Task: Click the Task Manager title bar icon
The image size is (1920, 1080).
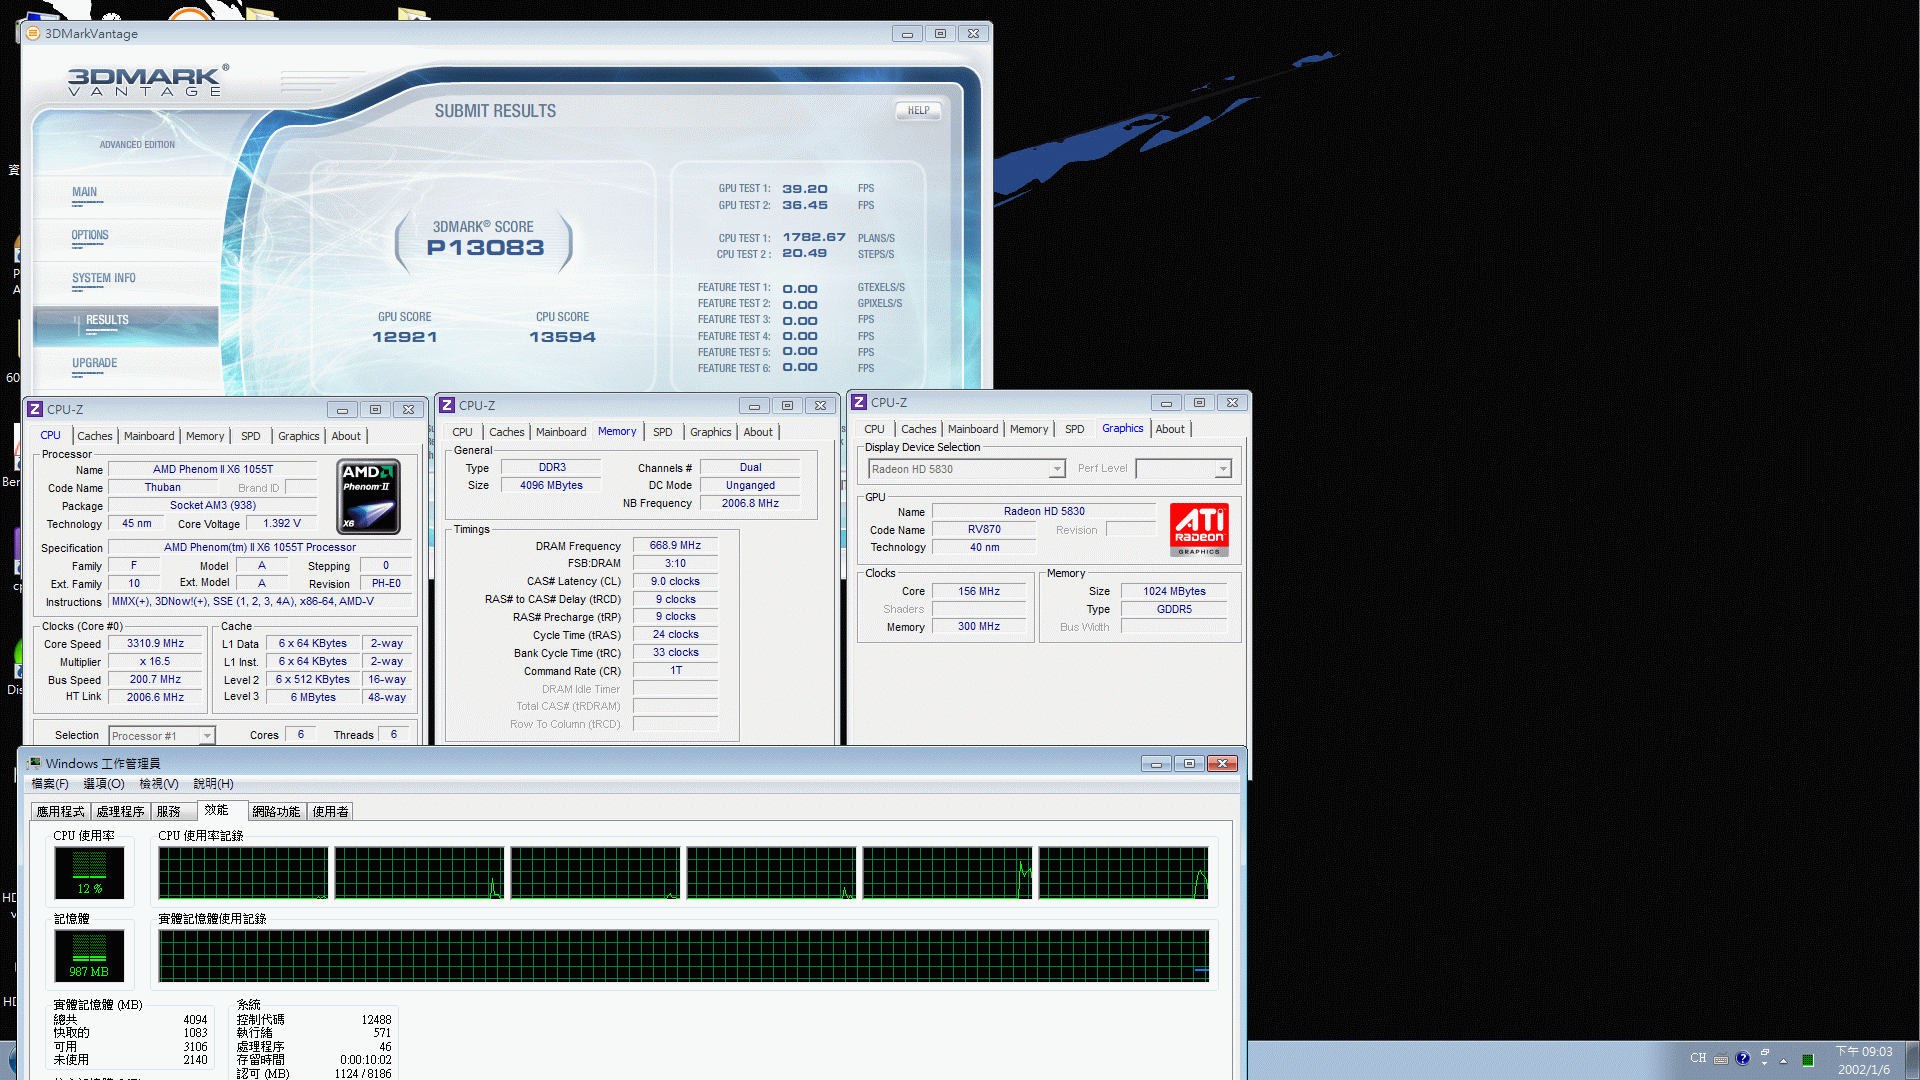Action: point(34,763)
